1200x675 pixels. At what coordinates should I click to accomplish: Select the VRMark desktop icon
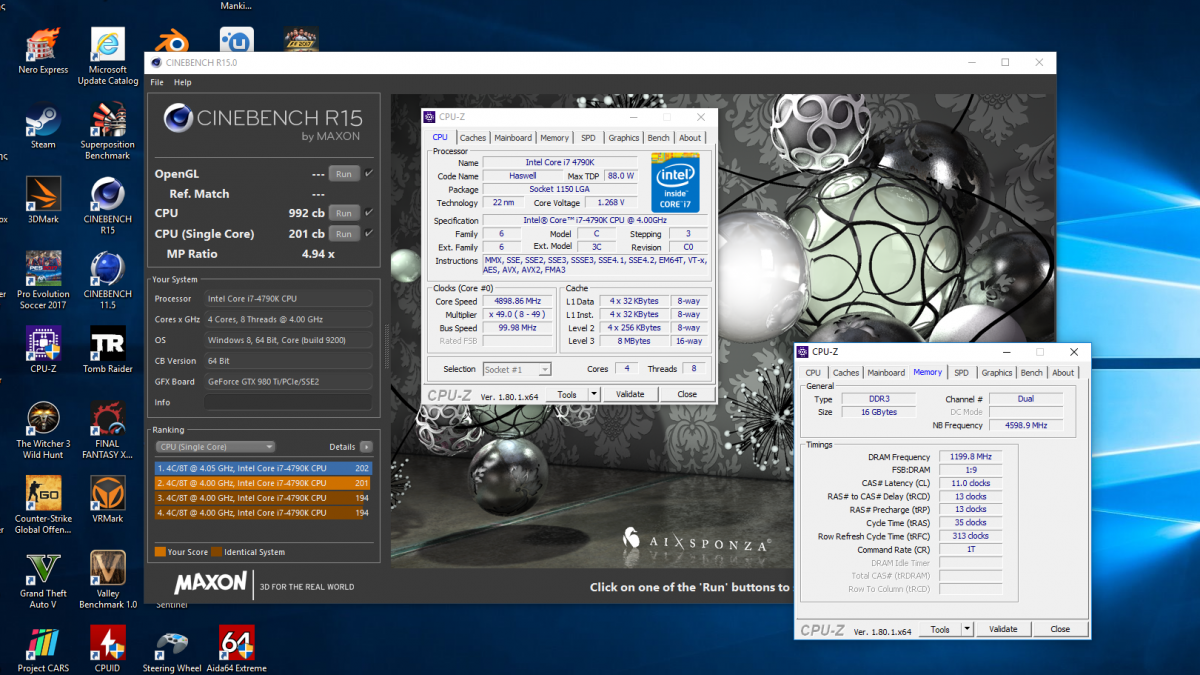pos(107,500)
